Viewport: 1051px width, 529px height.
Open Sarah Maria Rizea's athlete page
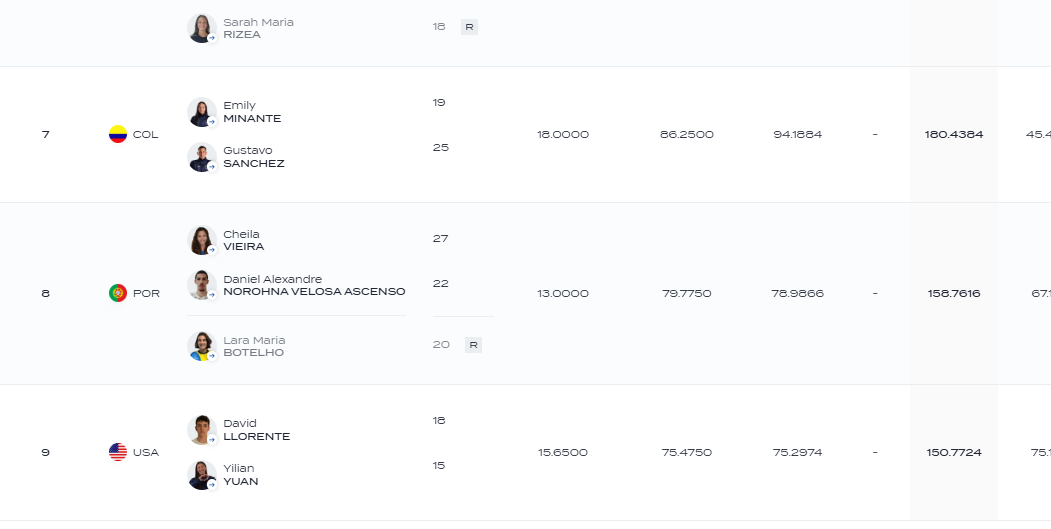258,28
